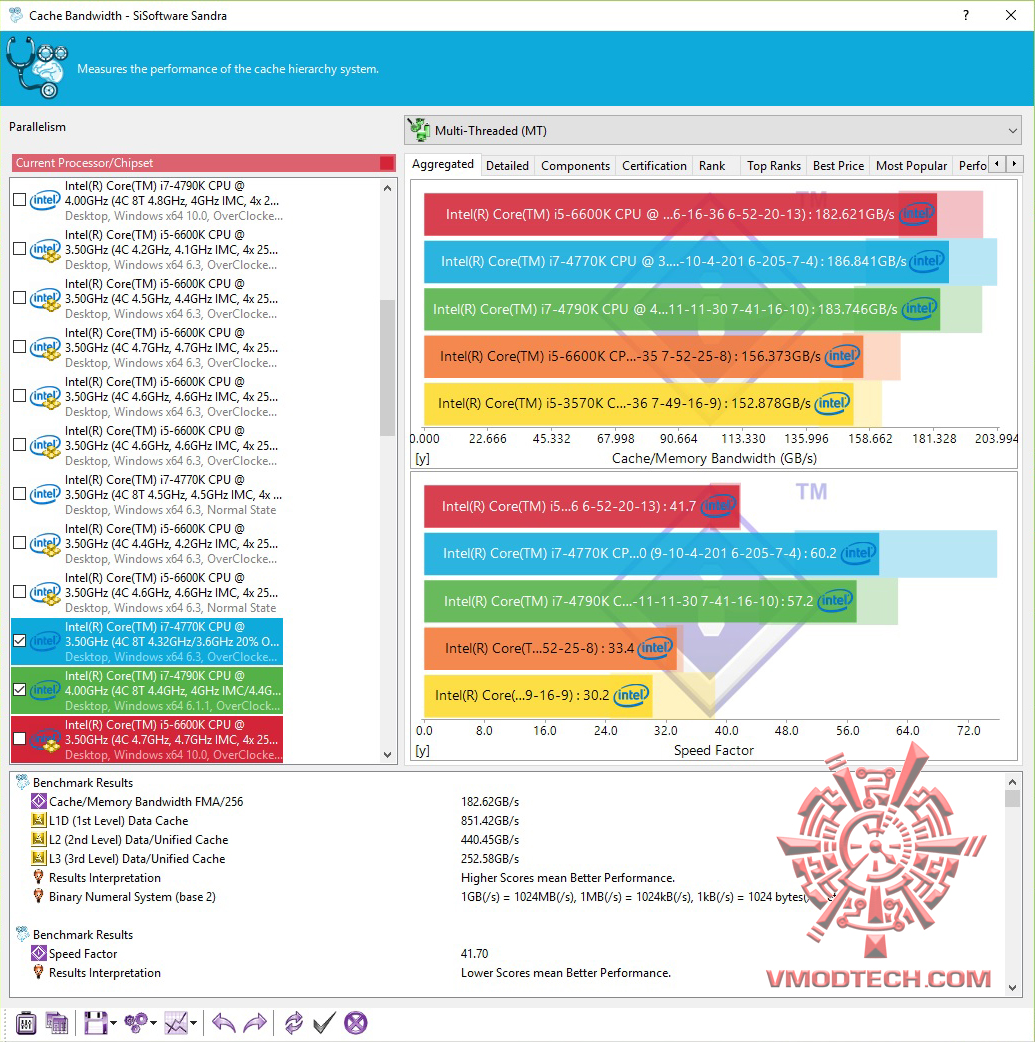Click the copy results tables icon
Screen dimensions: 1035x1042
click(57, 1023)
